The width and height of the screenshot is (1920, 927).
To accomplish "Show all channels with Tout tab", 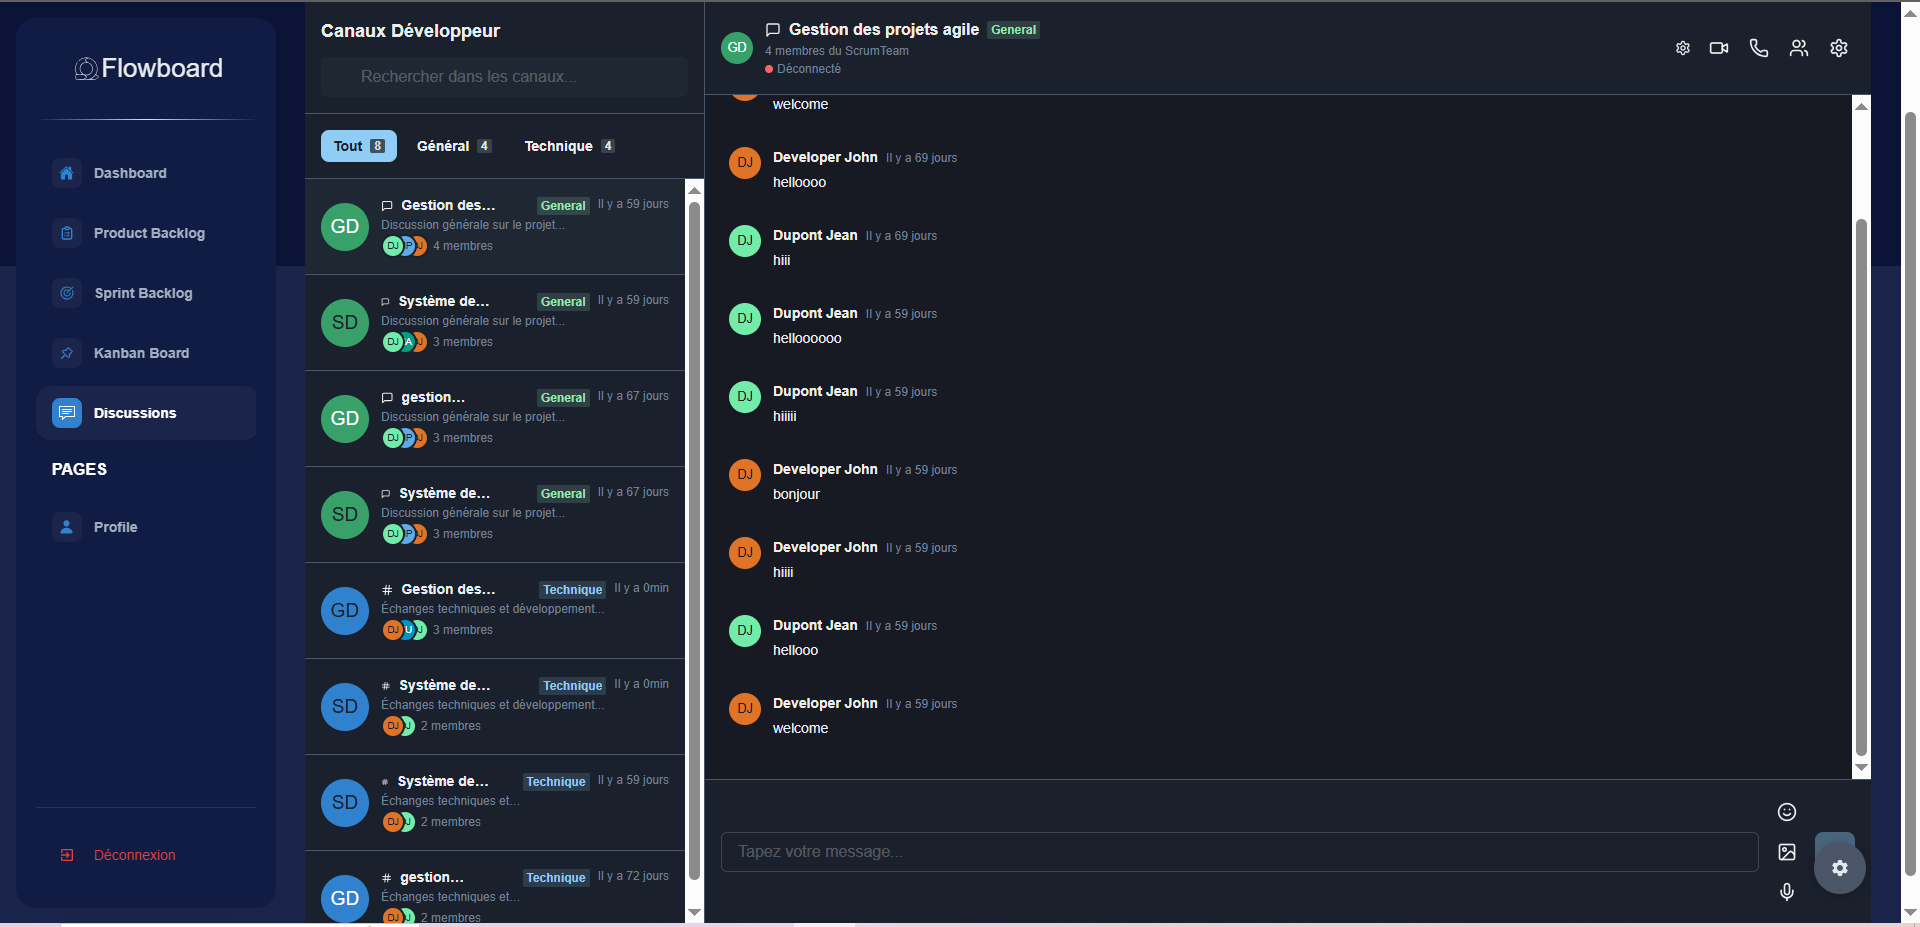I will click(359, 146).
